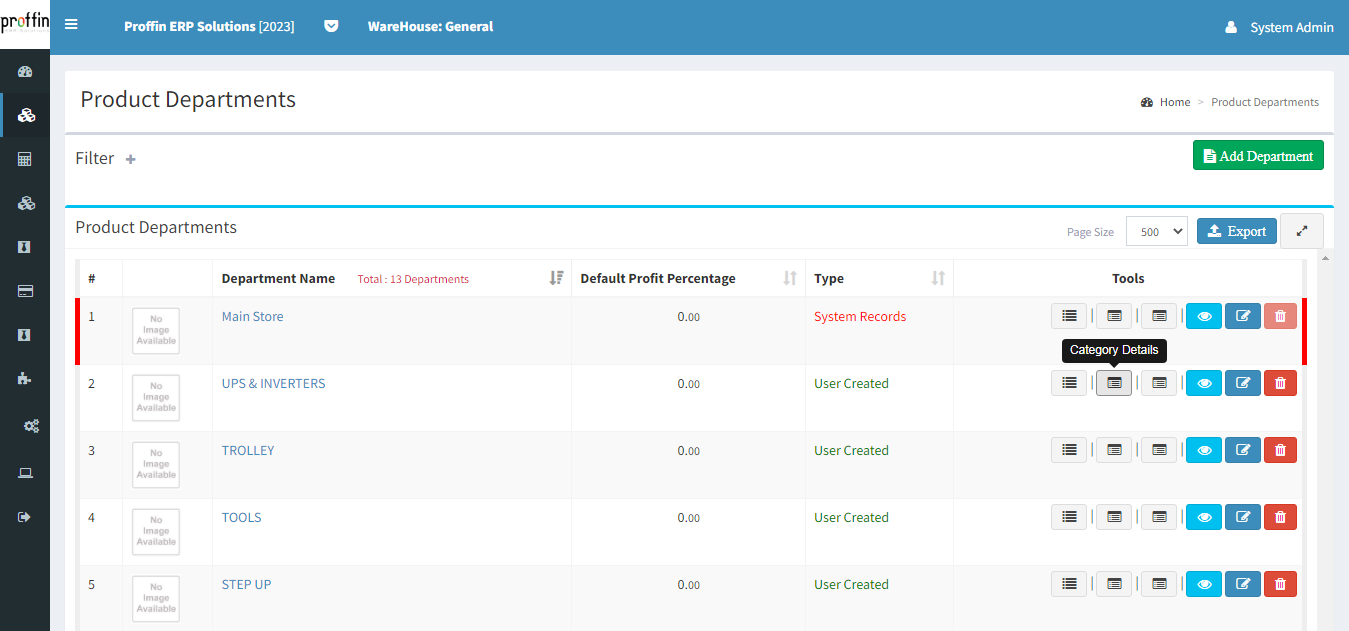This screenshot has width=1349, height=631.
Task: Sort by Type column arrow
Action: (x=938, y=278)
